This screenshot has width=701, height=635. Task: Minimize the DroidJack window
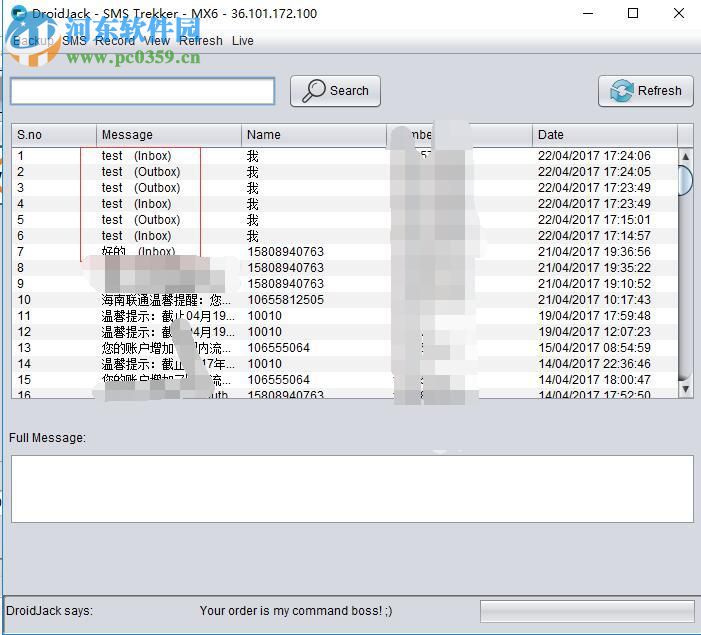click(588, 13)
